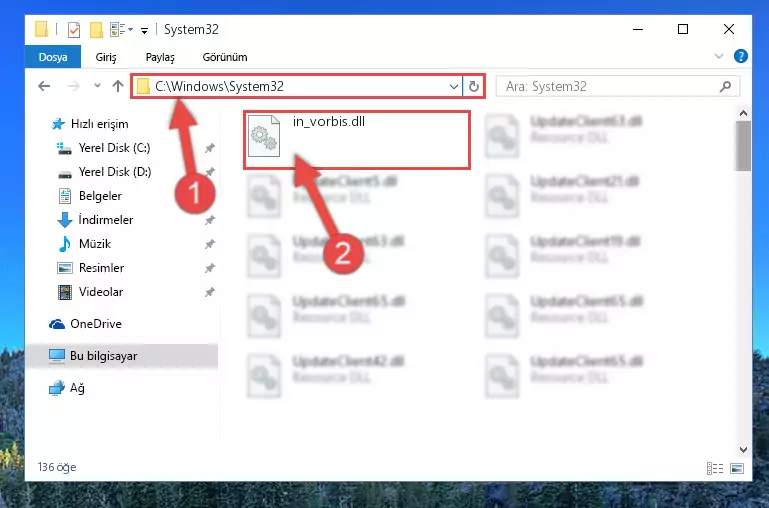Click the New Folder icon in quick access toolbar
Image resolution: width=769 pixels, height=508 pixels.
coord(96,30)
